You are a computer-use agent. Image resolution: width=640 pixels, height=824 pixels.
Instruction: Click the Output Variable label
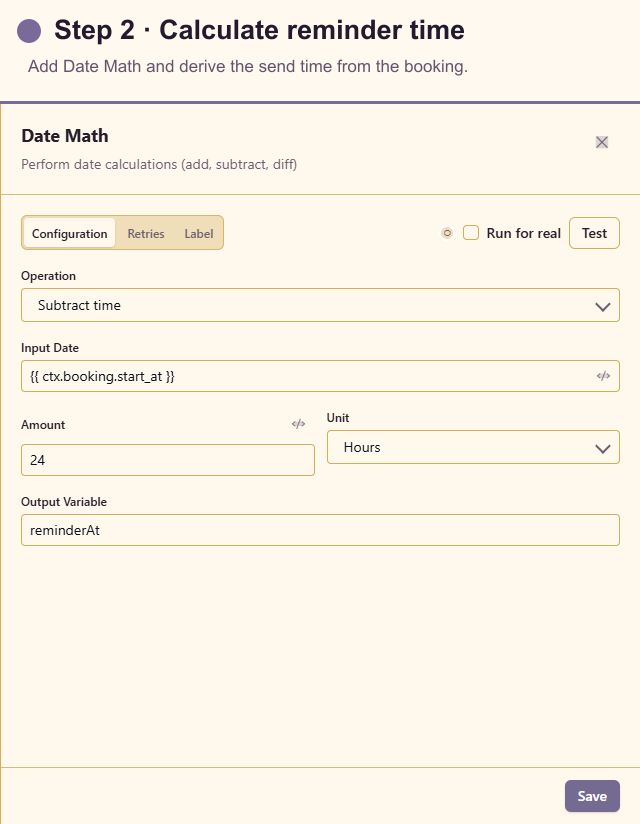(x=64, y=502)
